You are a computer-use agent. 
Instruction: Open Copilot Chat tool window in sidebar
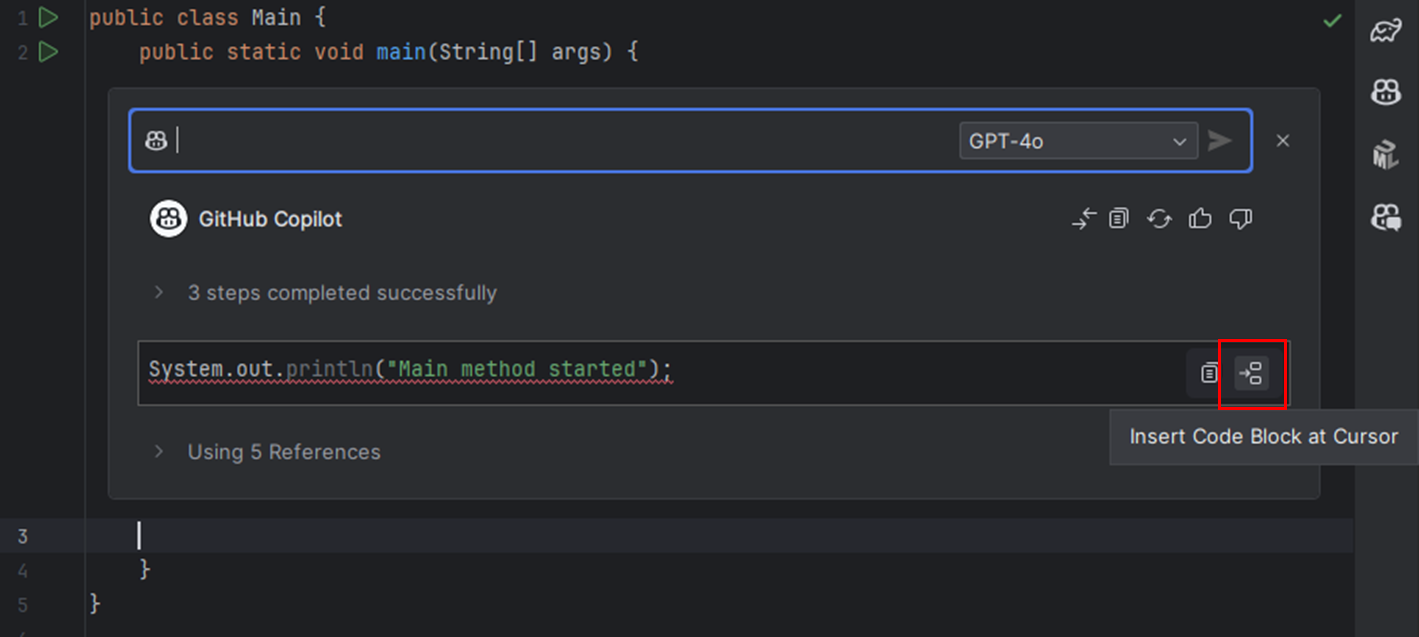(1386, 217)
